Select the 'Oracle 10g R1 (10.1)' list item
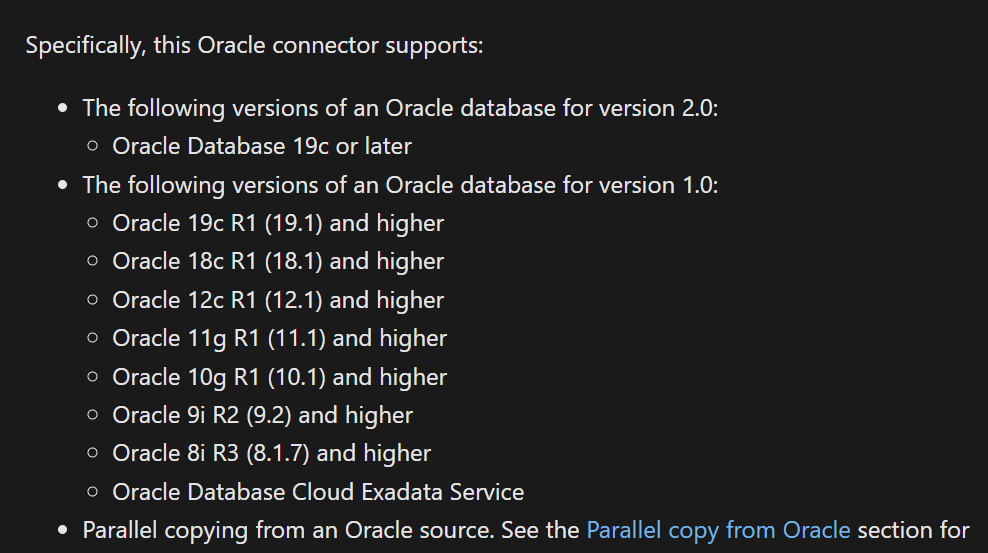Viewport: 988px width, 553px height. point(279,377)
